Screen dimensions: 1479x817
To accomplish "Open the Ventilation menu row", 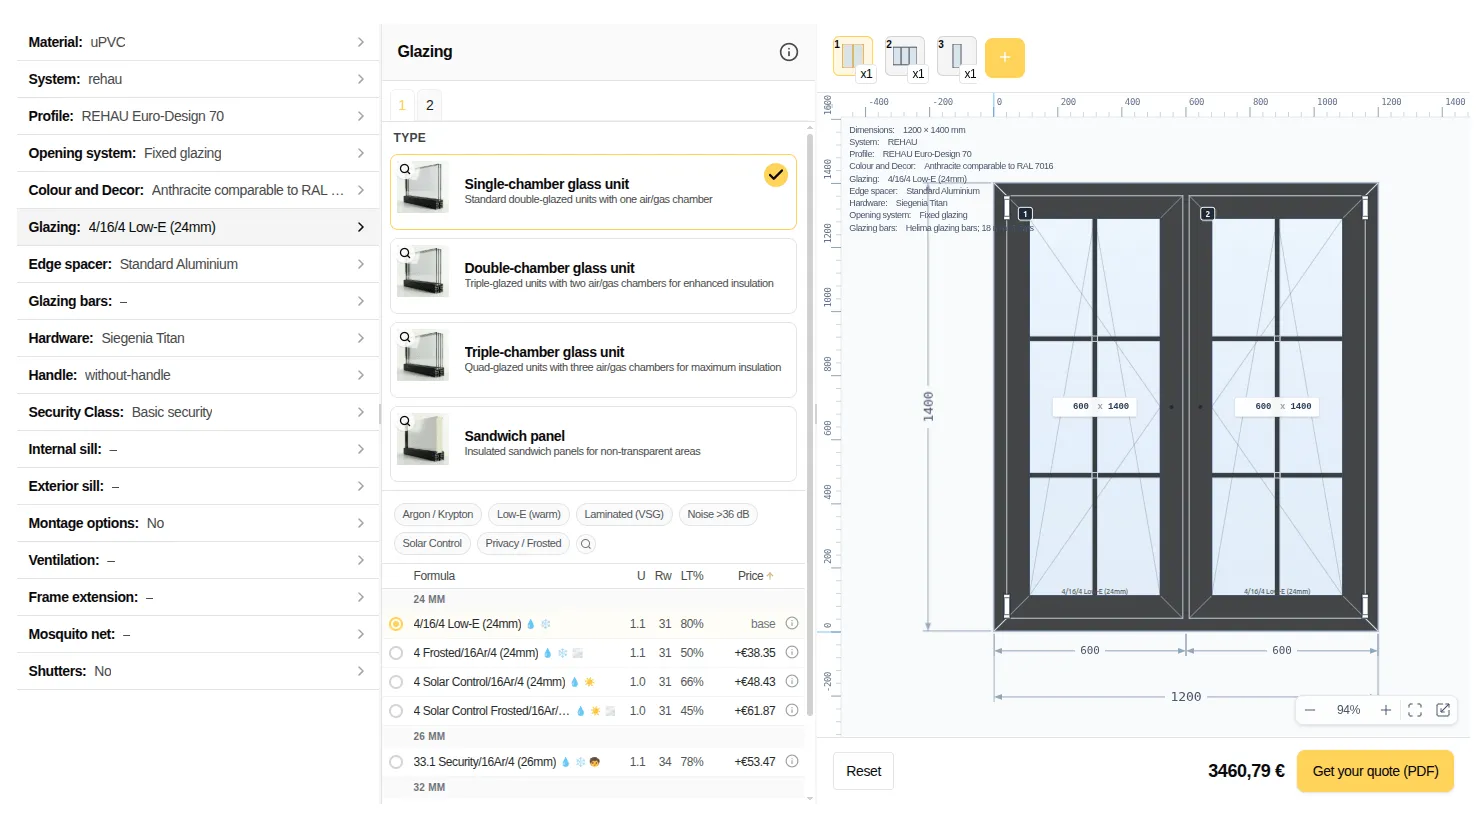I will pyautogui.click(x=196, y=560).
